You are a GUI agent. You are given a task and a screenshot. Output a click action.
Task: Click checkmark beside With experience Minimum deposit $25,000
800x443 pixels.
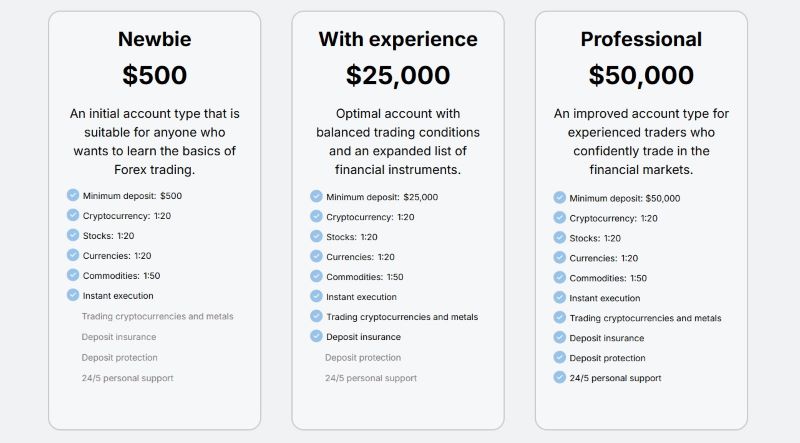pos(317,196)
